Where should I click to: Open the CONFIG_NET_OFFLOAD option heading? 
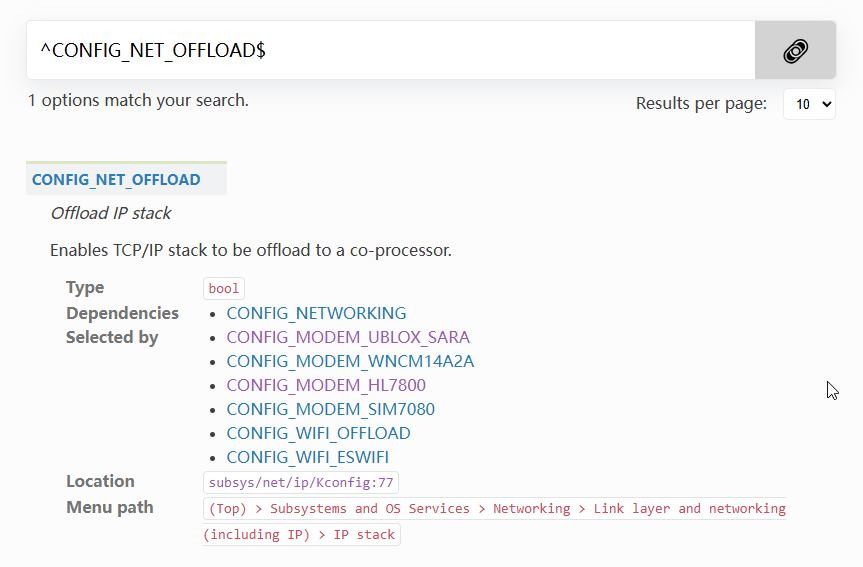click(116, 179)
